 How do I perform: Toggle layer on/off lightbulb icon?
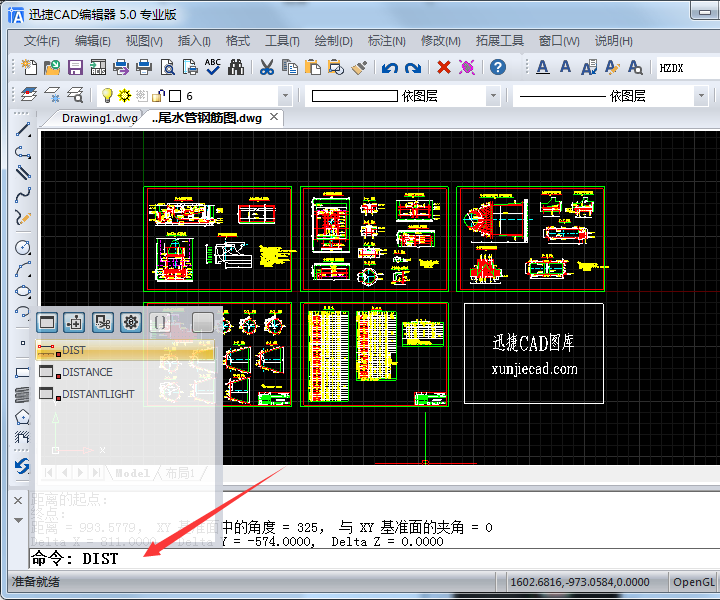coord(107,95)
